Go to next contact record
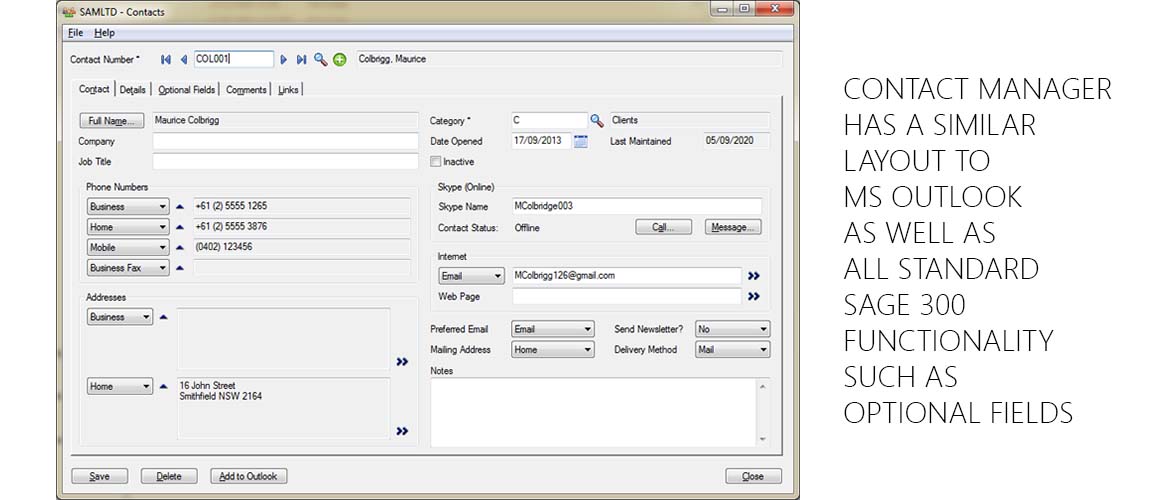 [x=284, y=60]
